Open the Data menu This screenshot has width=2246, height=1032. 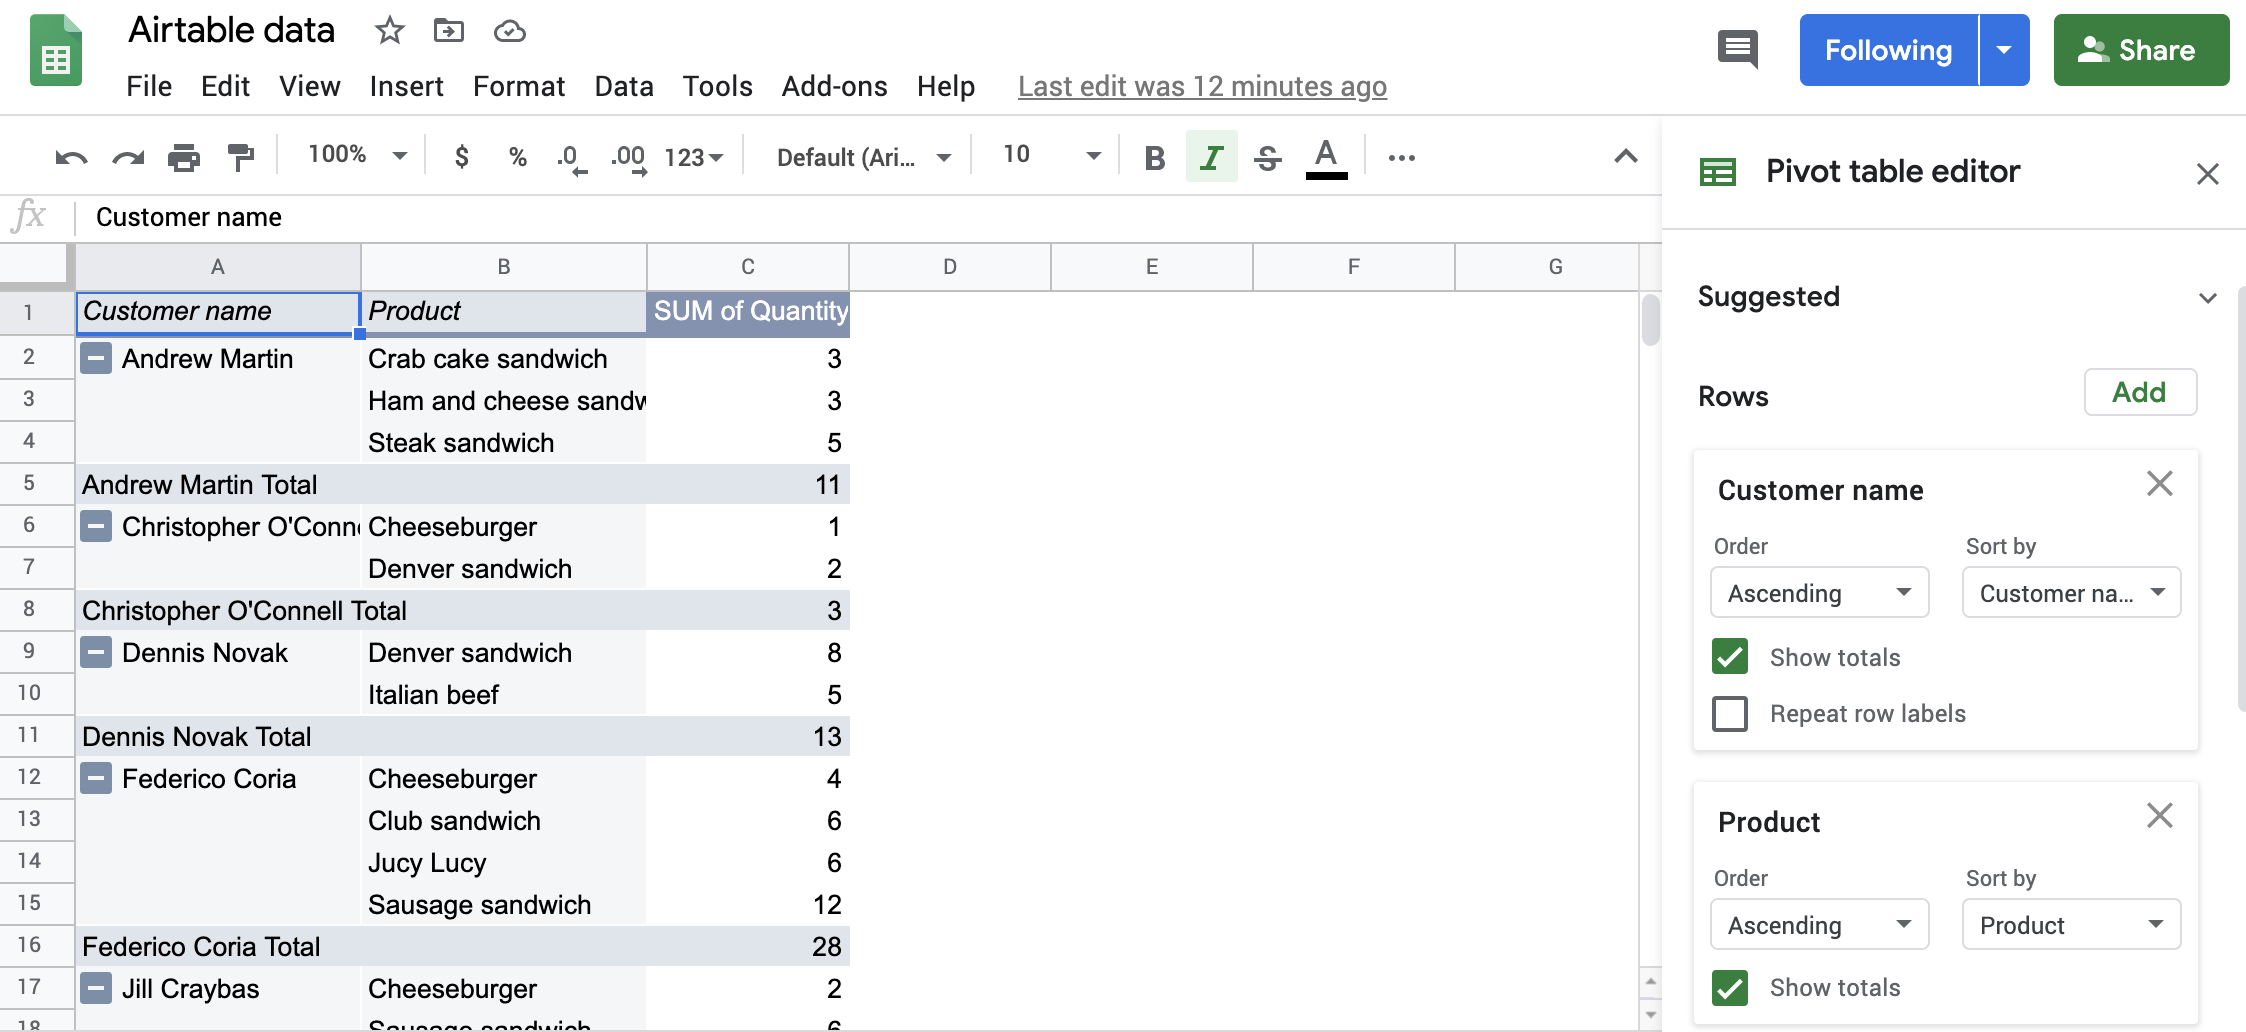[x=623, y=86]
